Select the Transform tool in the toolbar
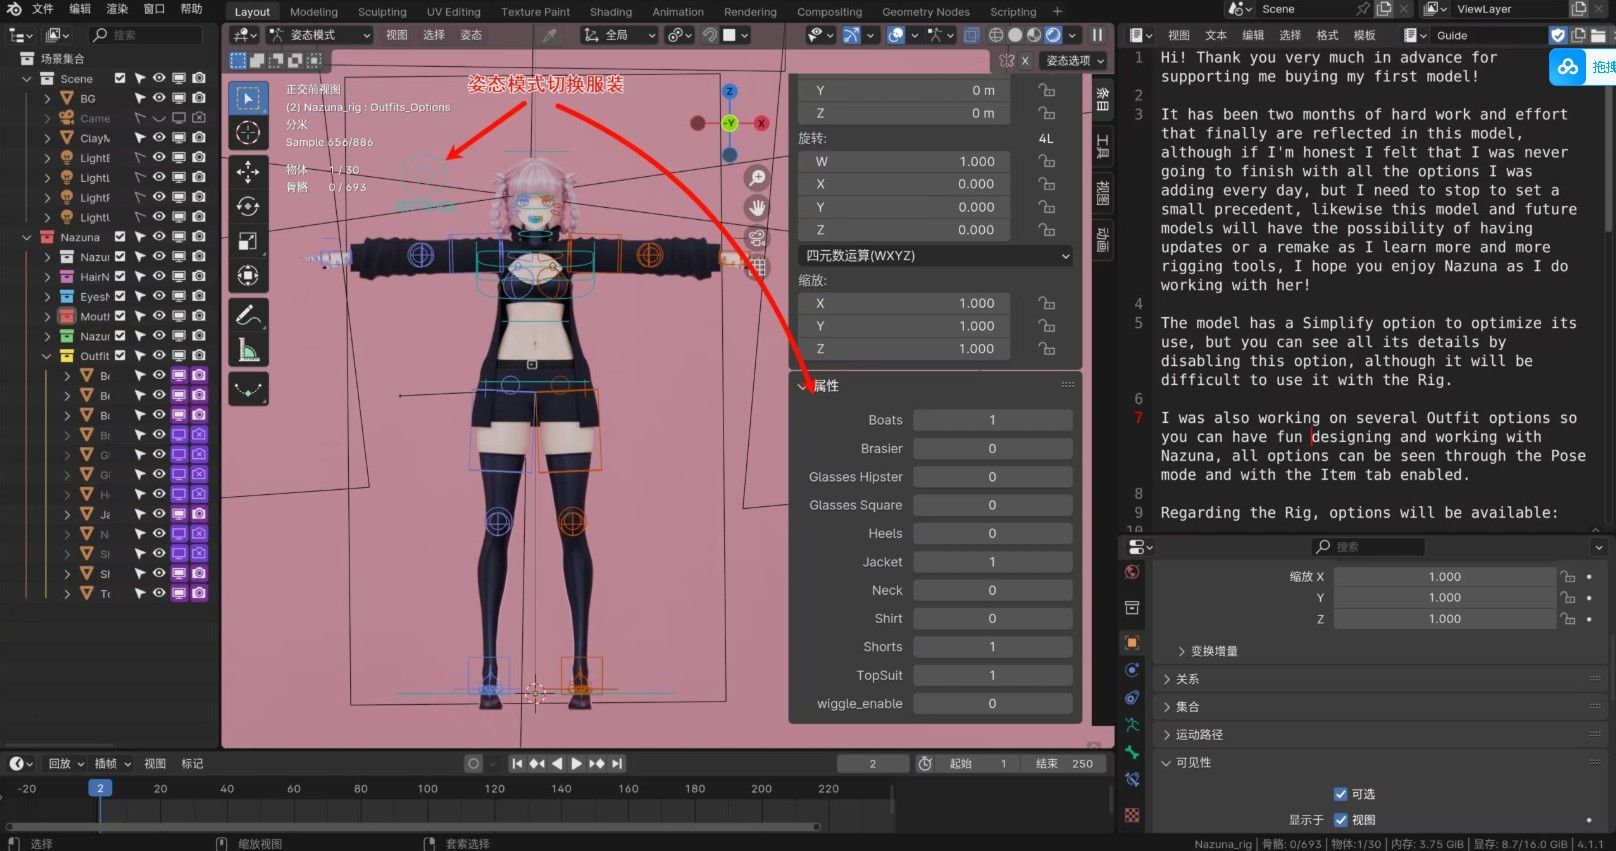 [x=248, y=275]
